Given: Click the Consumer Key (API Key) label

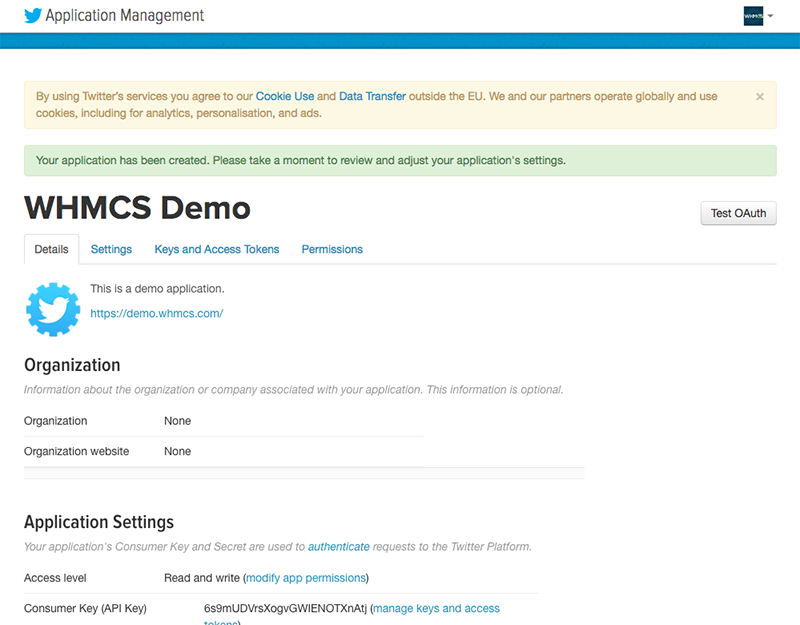Looking at the screenshot, I should point(85,608).
